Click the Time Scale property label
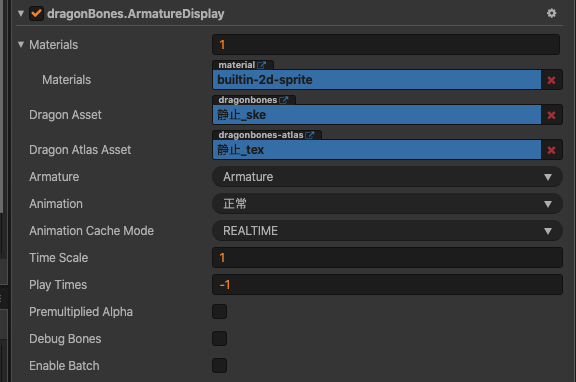Viewport: 576px width, 382px height. tap(58, 258)
